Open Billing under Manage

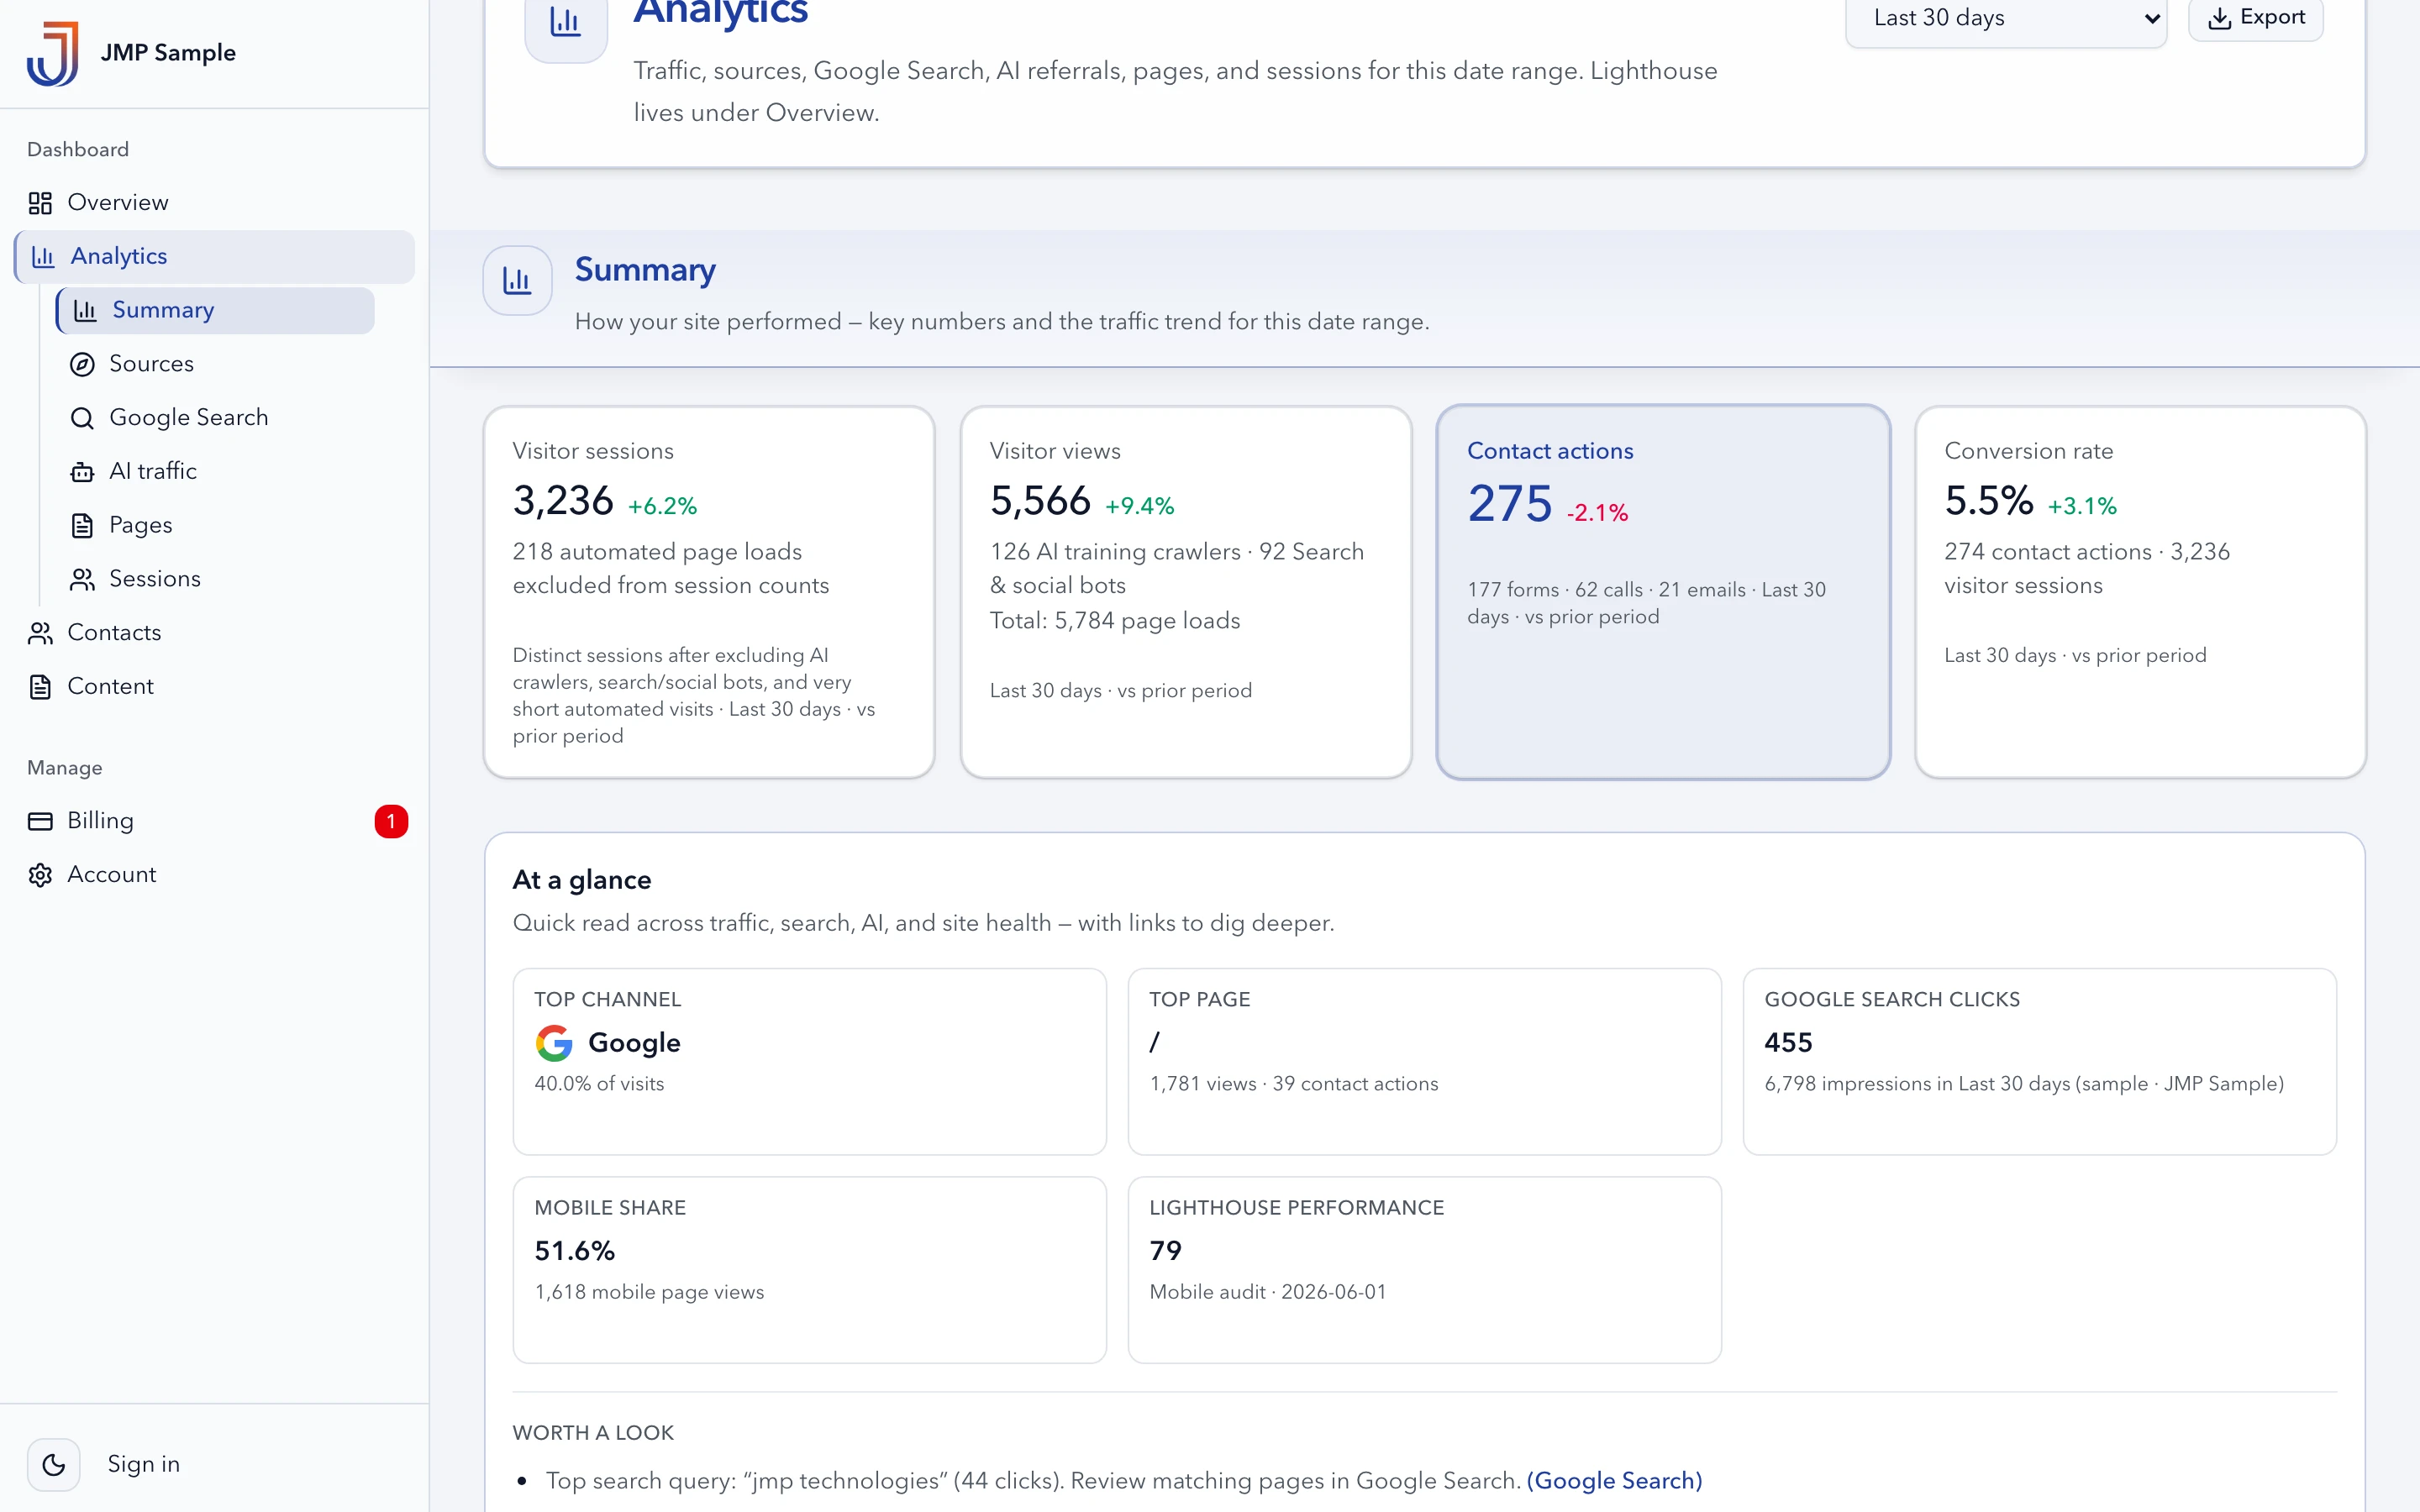[x=214, y=821]
